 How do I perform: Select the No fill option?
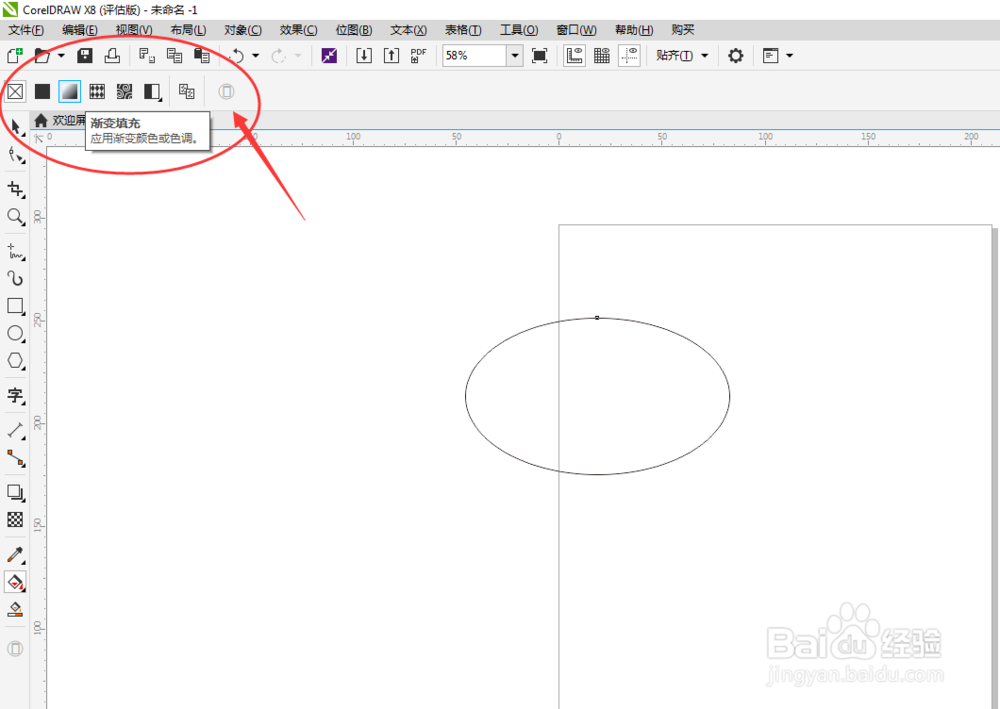coord(15,92)
